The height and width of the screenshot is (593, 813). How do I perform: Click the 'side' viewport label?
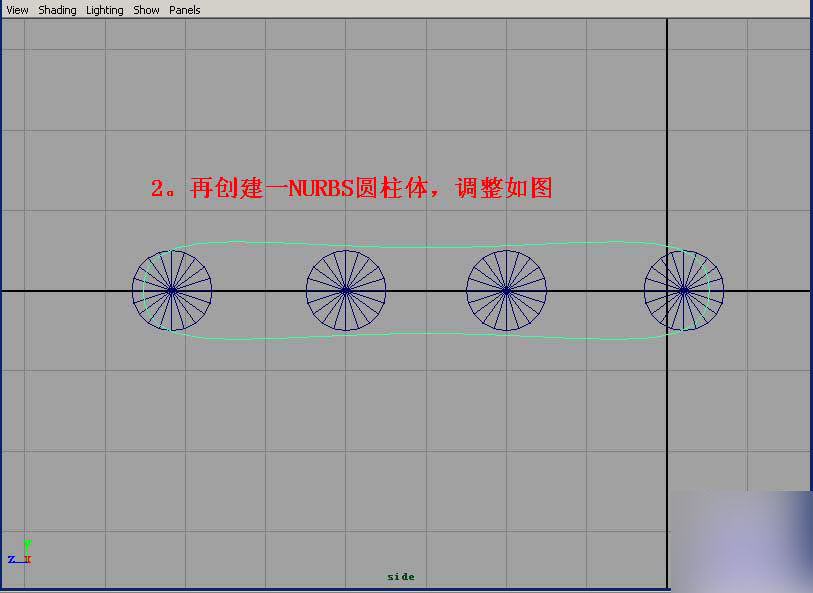[x=399, y=576]
